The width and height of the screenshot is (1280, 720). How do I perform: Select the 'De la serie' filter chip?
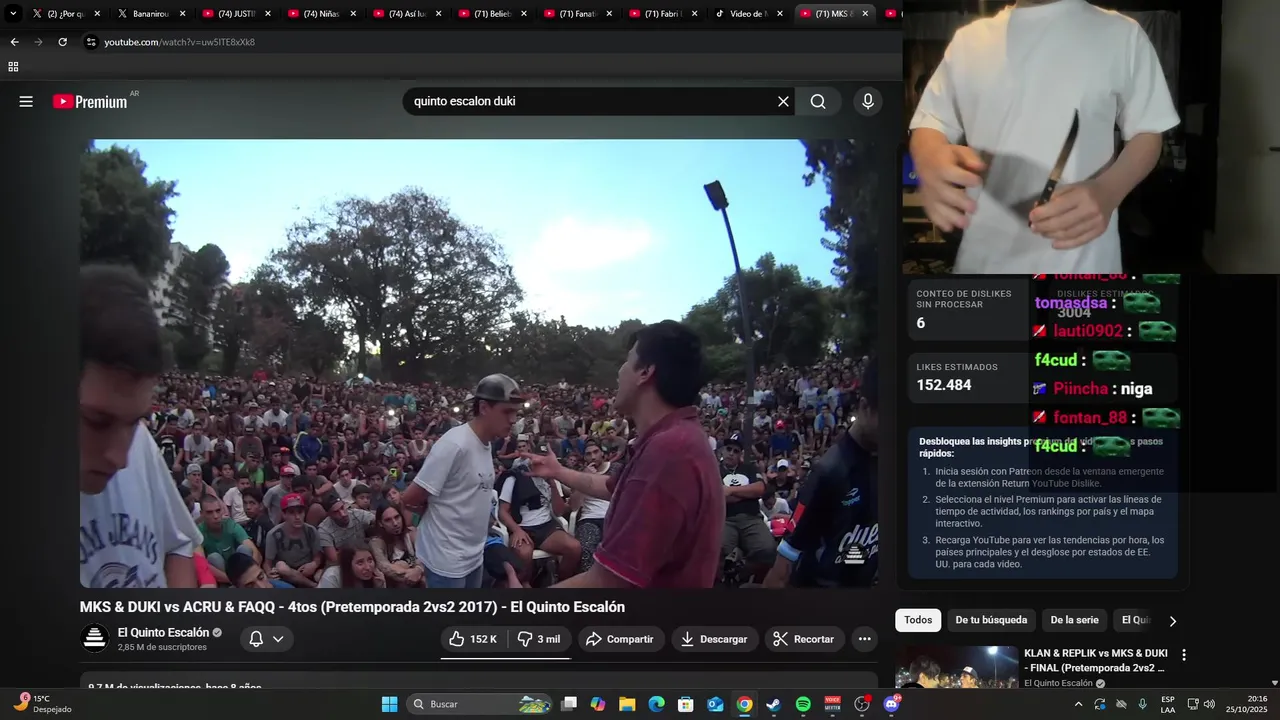tap(1074, 620)
